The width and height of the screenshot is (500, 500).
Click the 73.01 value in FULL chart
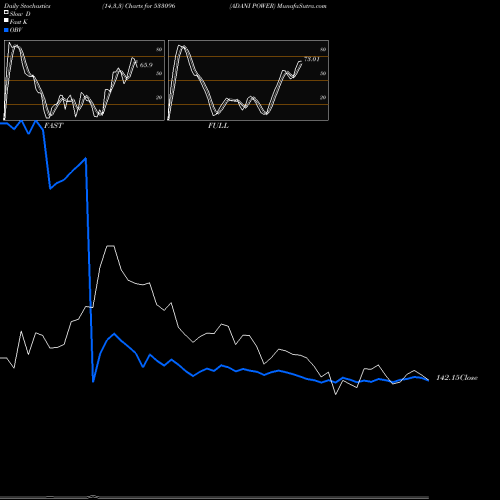click(312, 59)
